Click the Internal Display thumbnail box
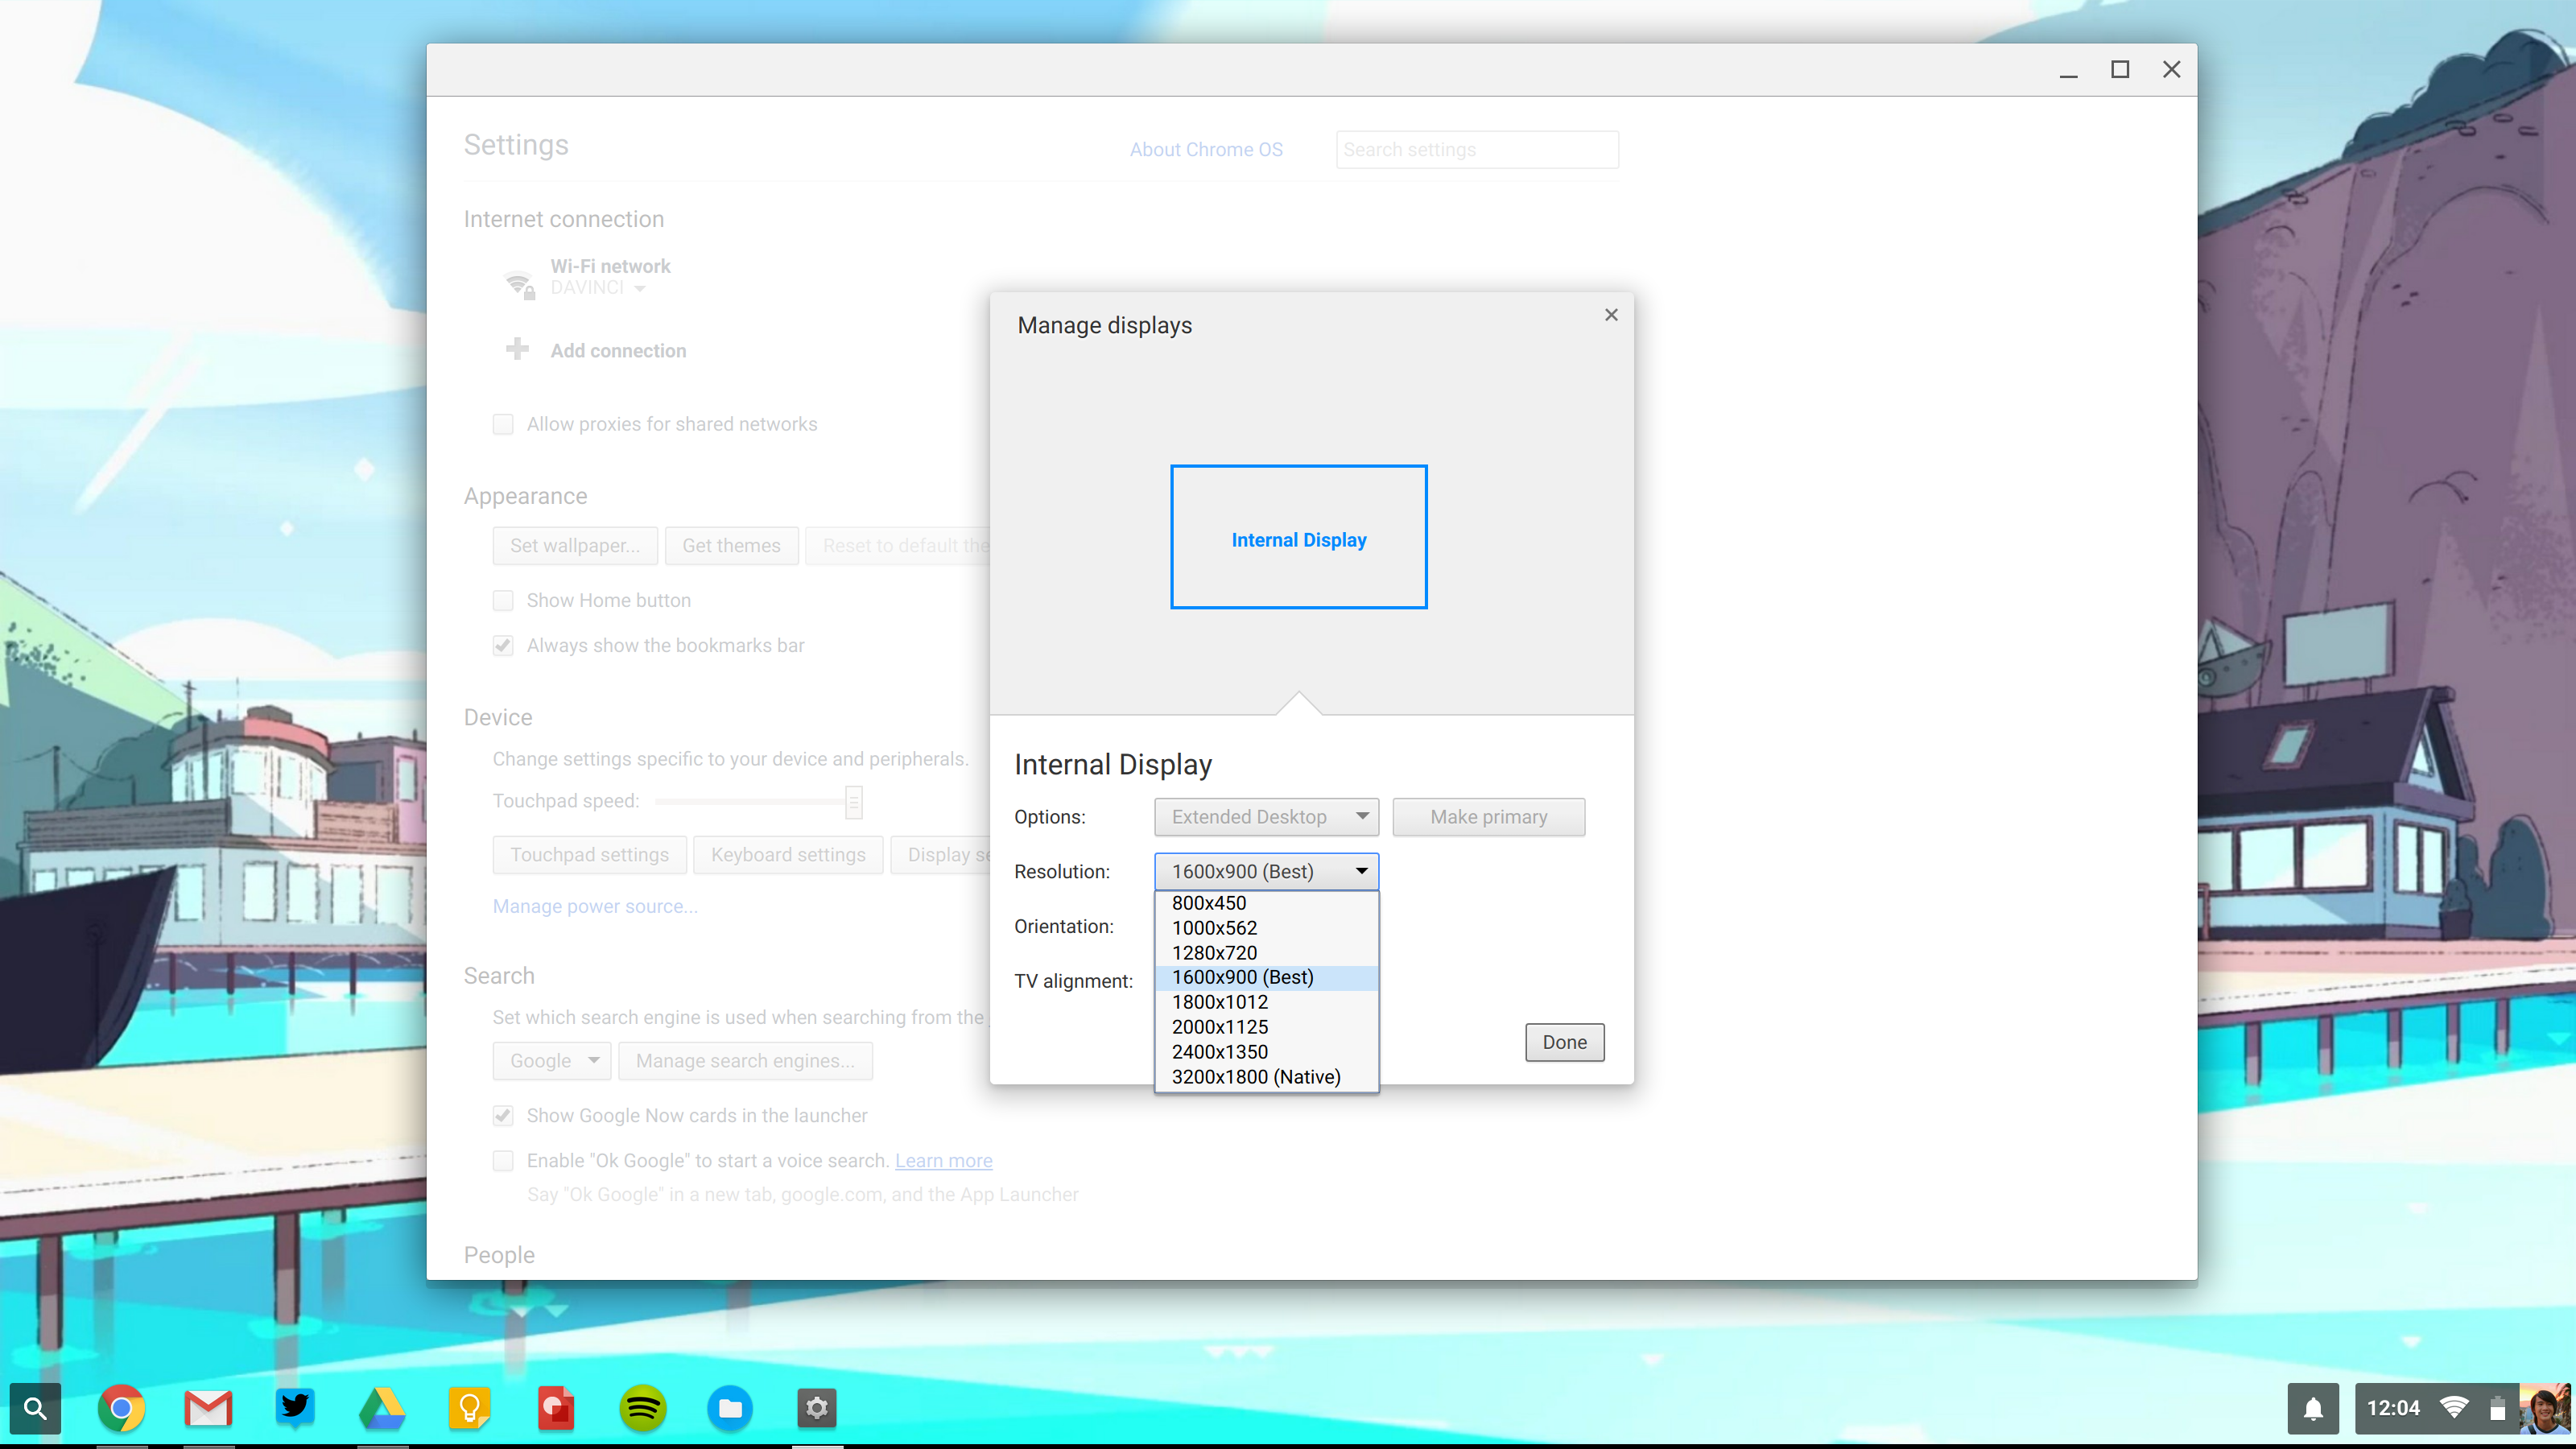The image size is (2576, 1449). pyautogui.click(x=1298, y=537)
